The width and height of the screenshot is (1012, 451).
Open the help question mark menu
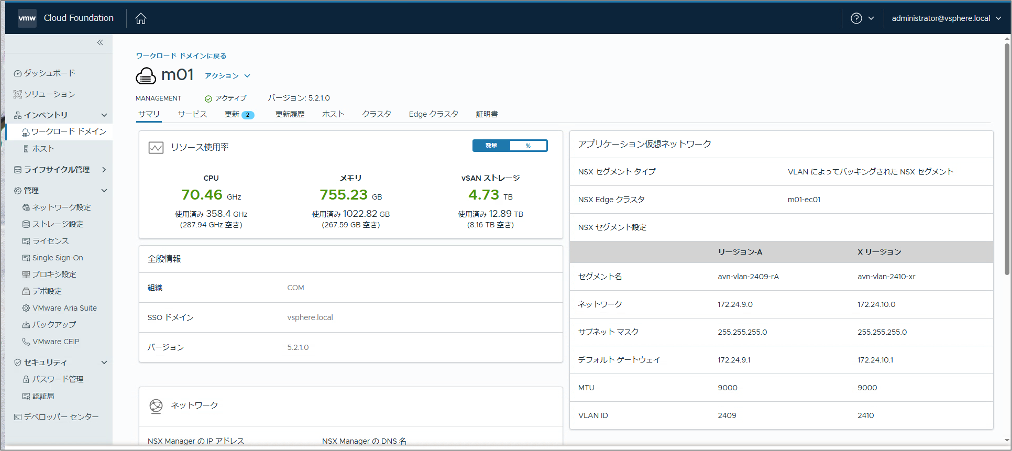tap(856, 19)
